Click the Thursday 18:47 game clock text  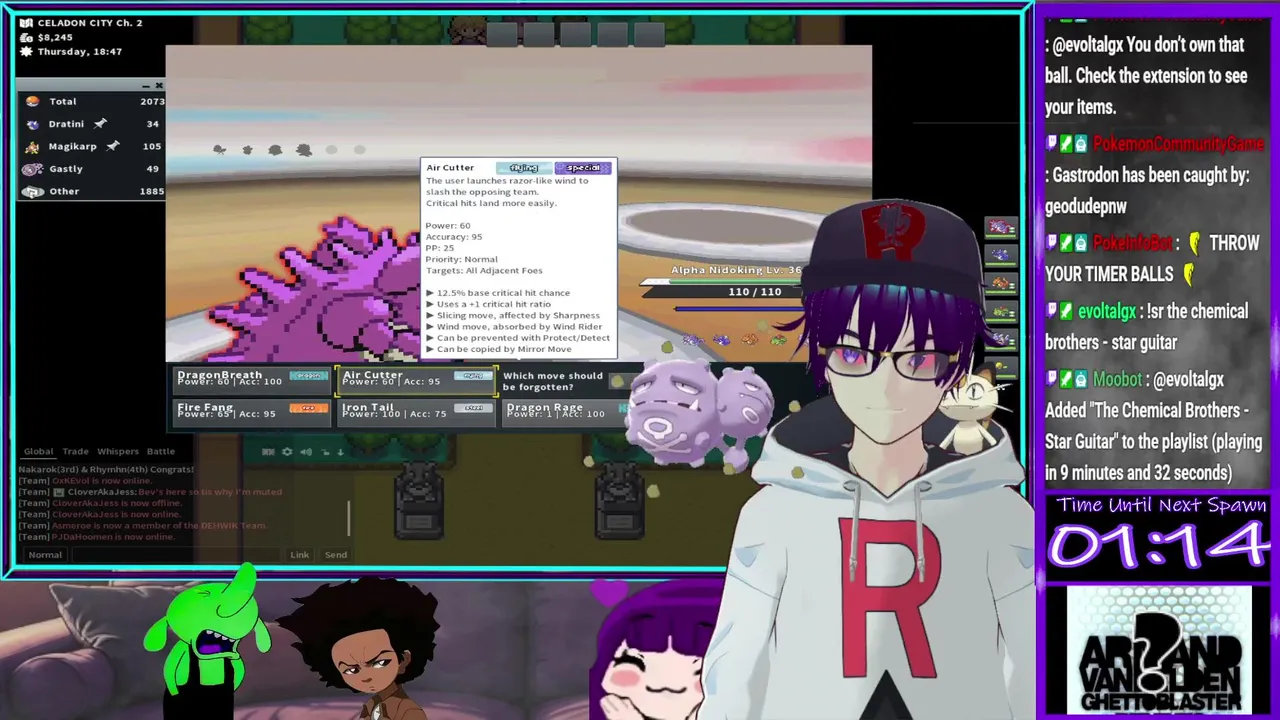(79, 51)
